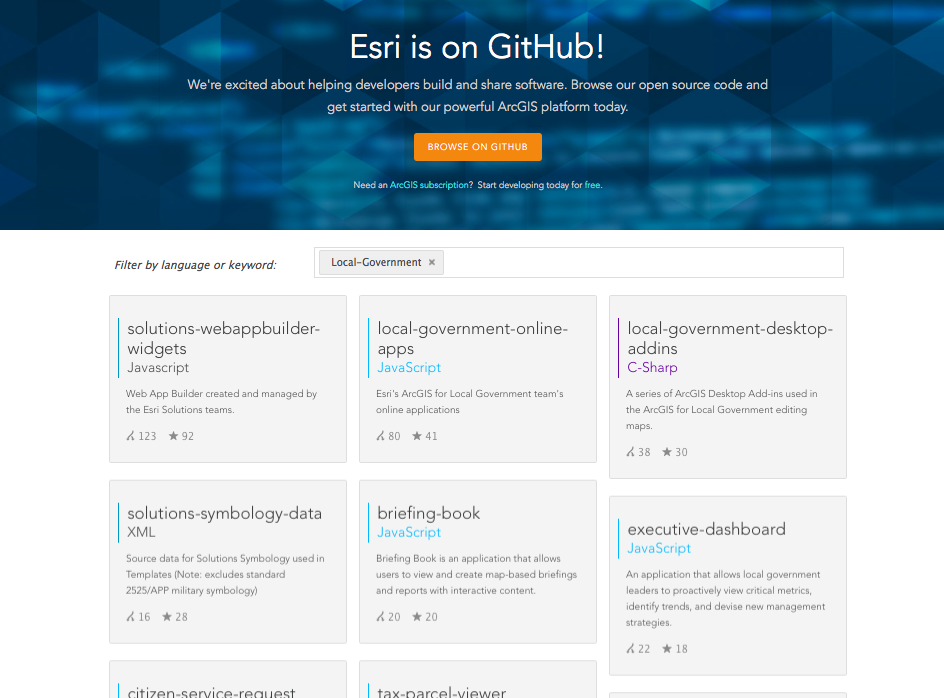The height and width of the screenshot is (698, 944).
Task: Filter by JavaScript on local-government-online-apps card
Action: pos(409,367)
